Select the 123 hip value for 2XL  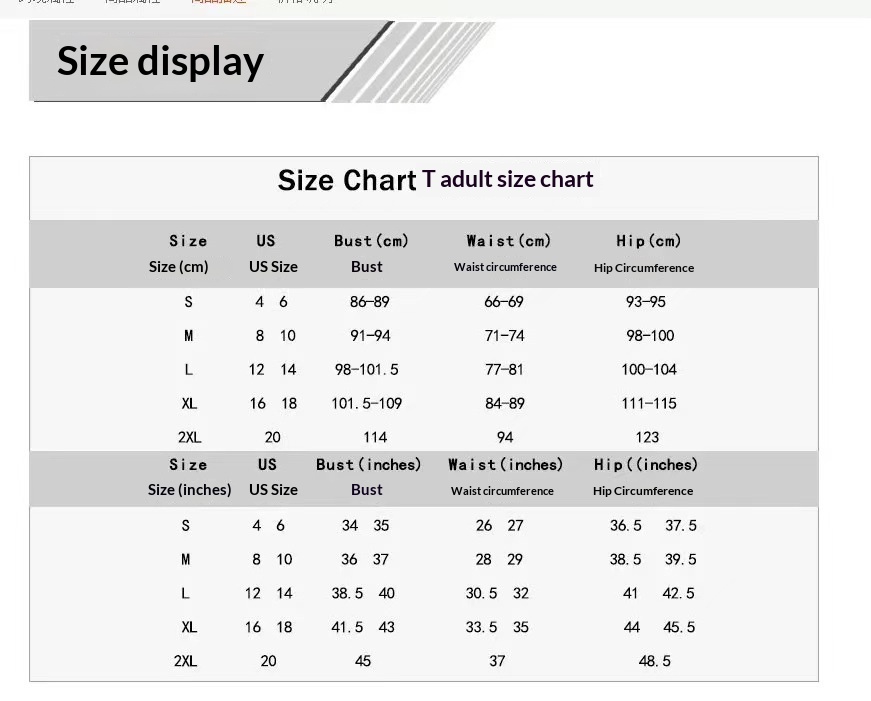[647, 437]
